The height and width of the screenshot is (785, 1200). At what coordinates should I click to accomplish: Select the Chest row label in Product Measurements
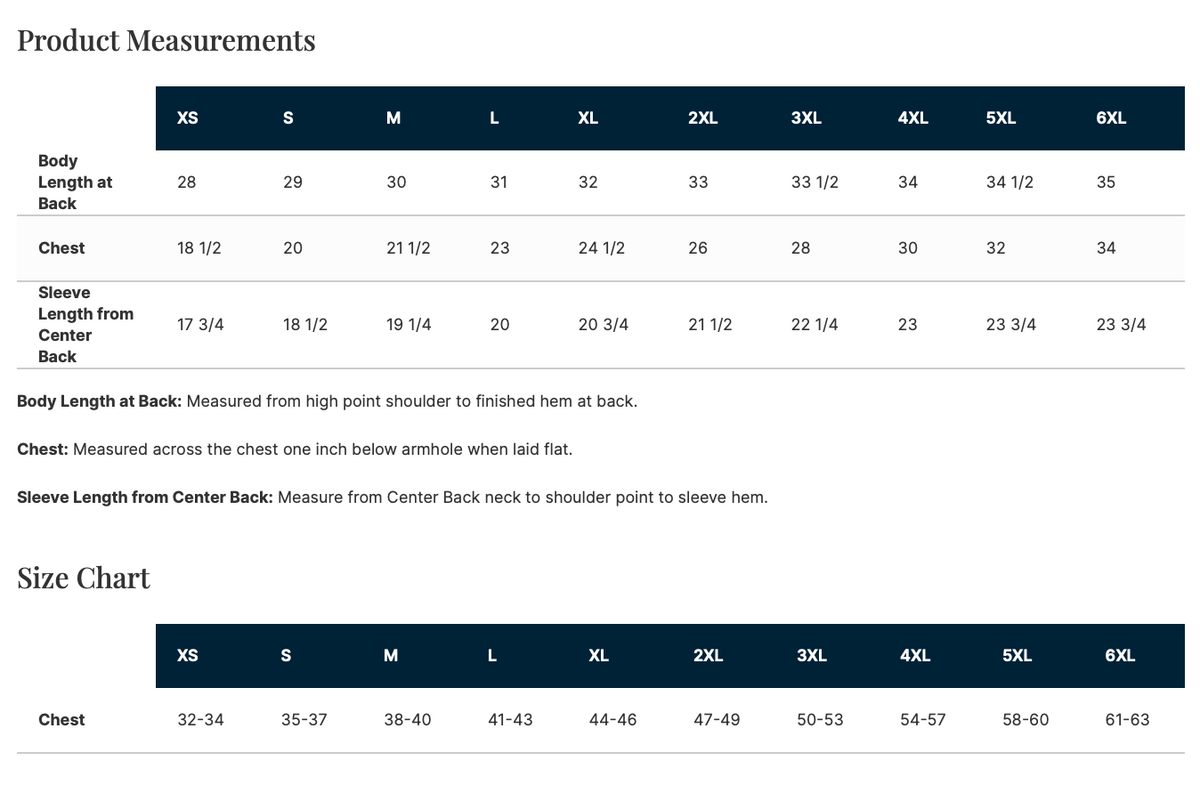click(x=61, y=248)
